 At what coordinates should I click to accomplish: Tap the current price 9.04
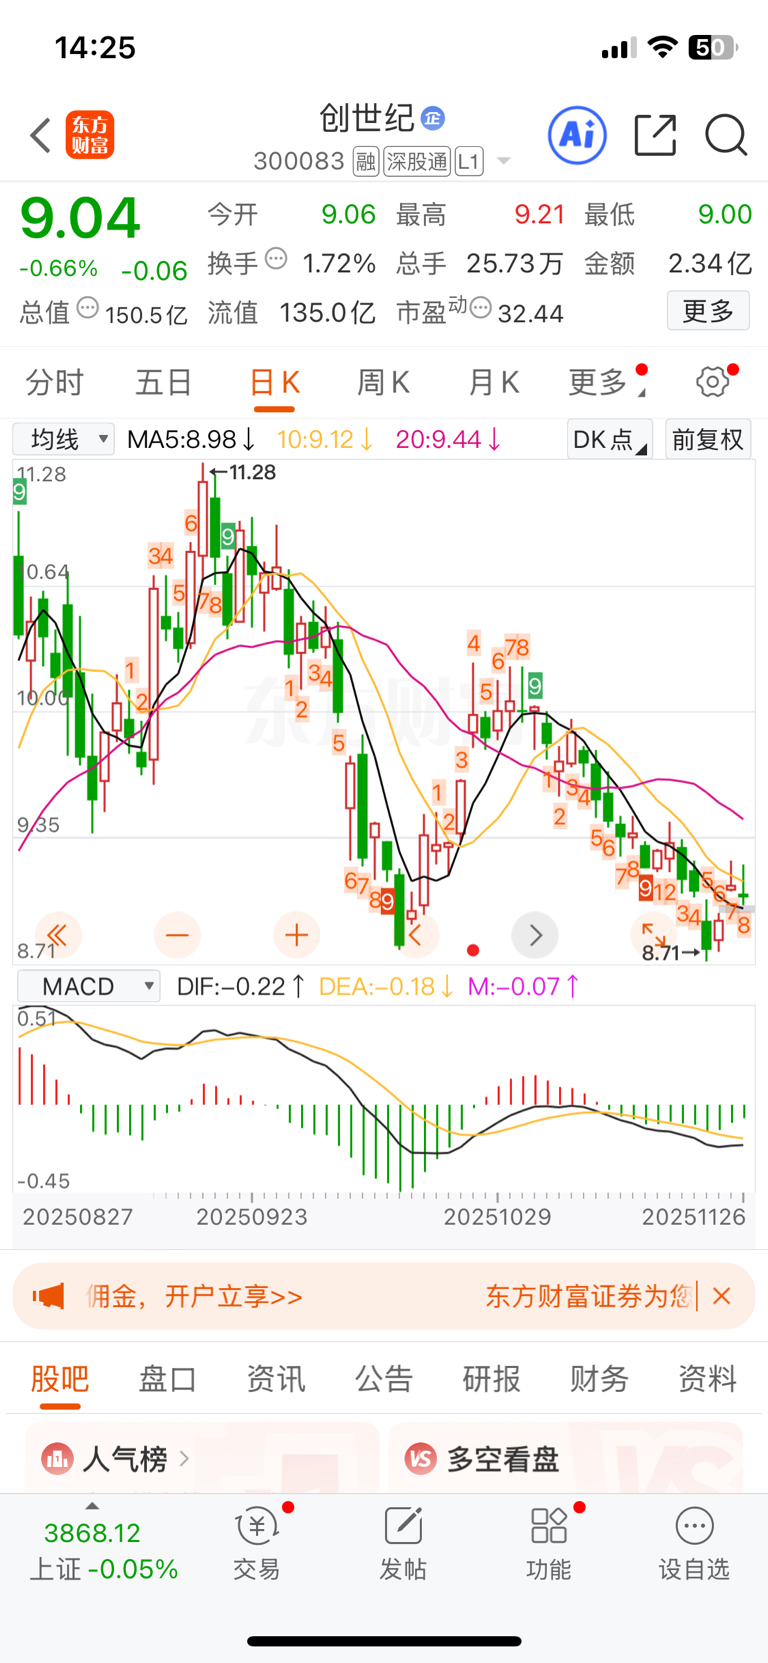coord(80,218)
